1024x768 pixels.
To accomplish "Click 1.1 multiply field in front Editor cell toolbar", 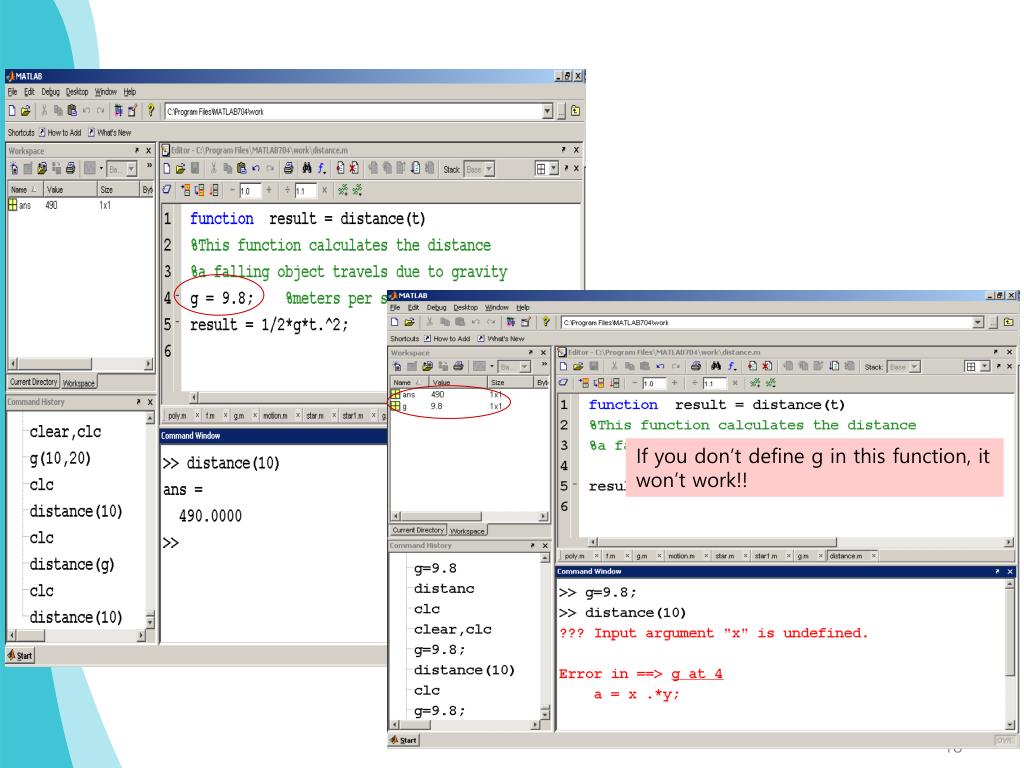I will pyautogui.click(x=715, y=383).
